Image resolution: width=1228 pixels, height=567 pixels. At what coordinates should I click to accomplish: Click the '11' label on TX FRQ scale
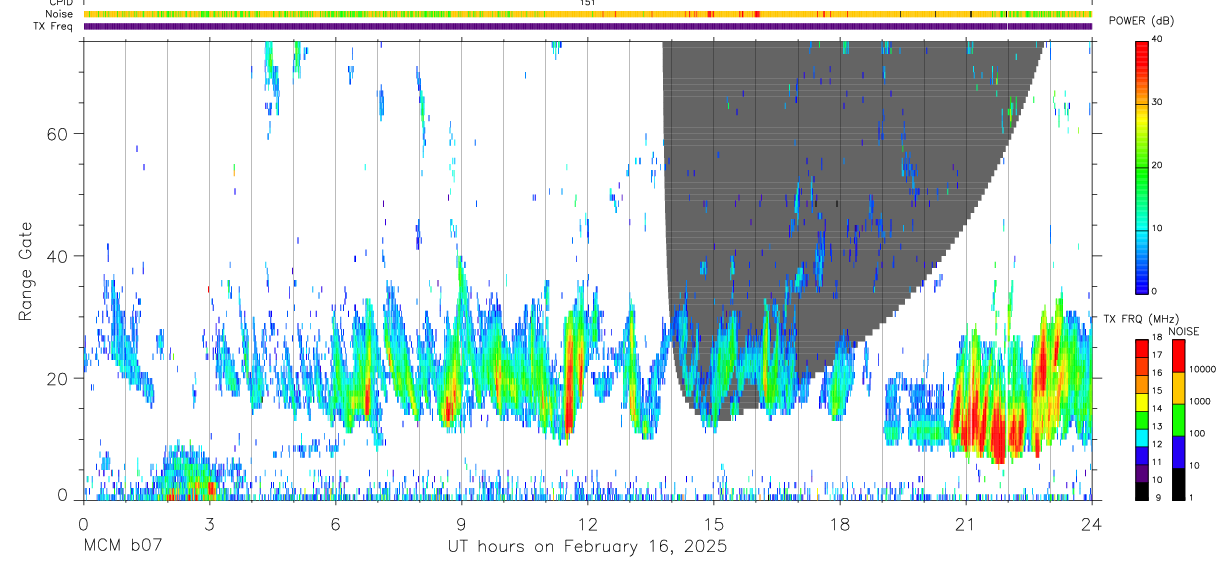(x=1157, y=463)
